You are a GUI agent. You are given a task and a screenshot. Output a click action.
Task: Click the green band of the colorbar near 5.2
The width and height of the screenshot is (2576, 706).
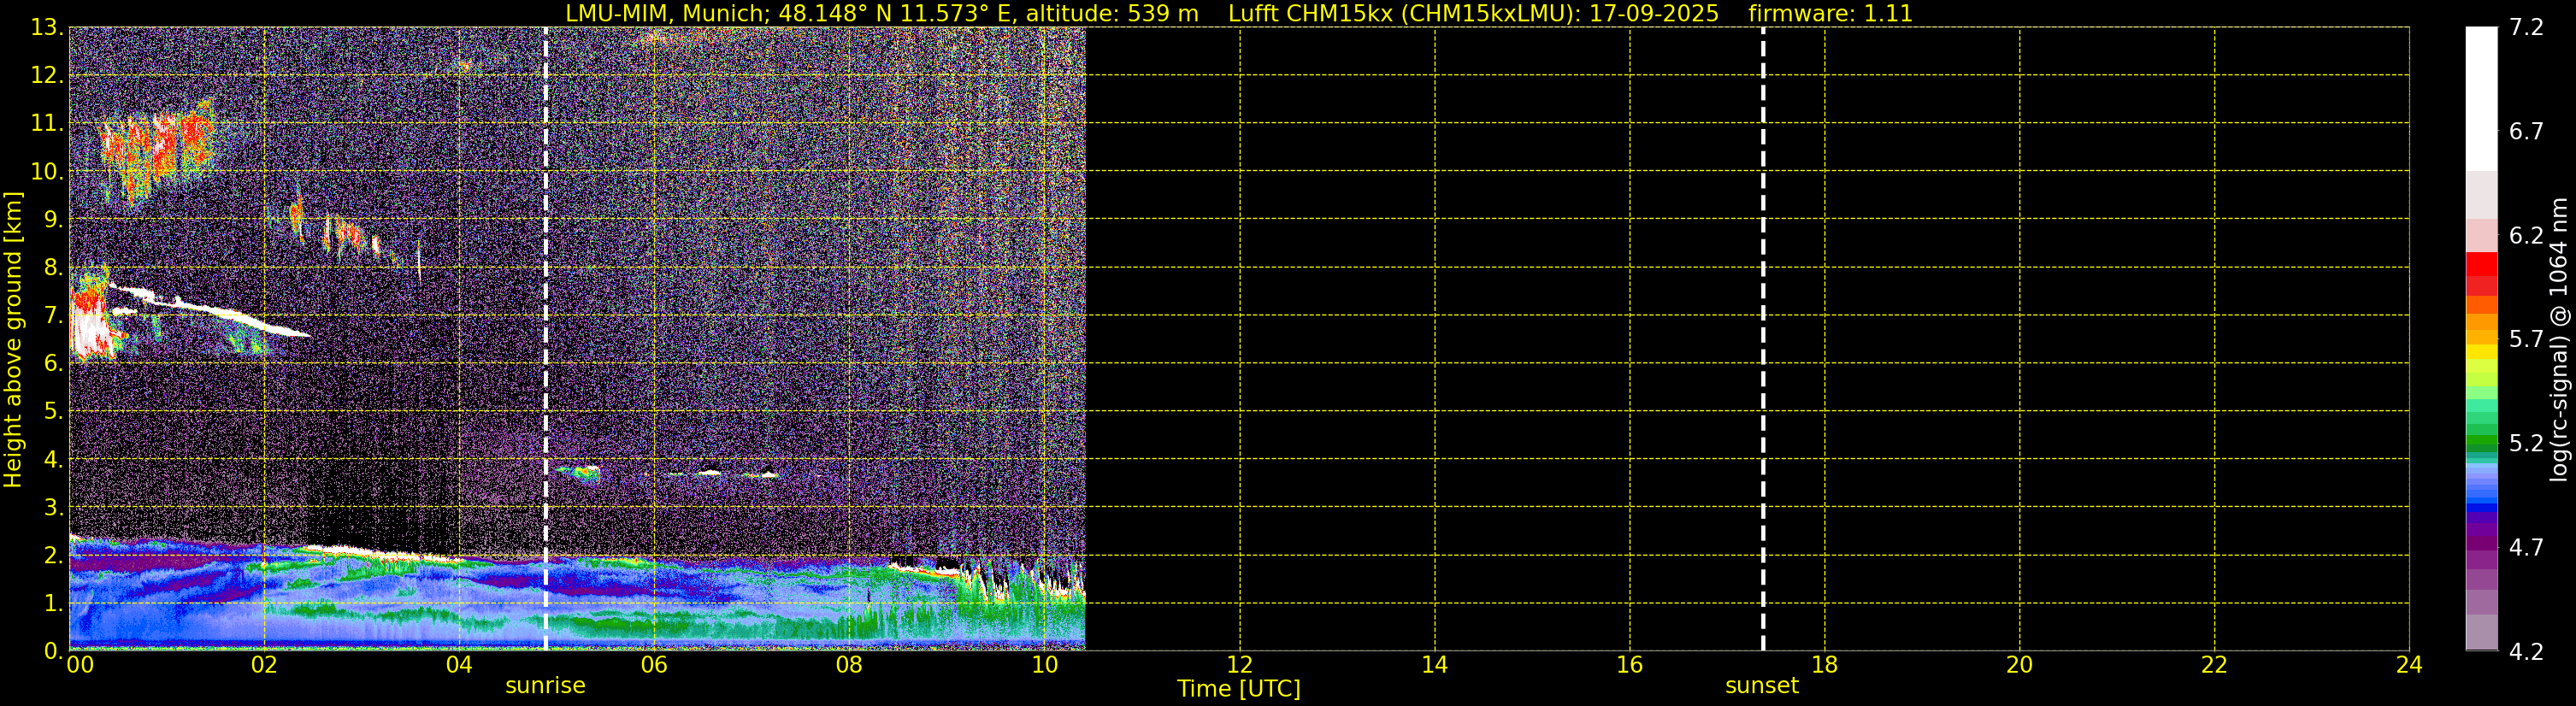2481,442
